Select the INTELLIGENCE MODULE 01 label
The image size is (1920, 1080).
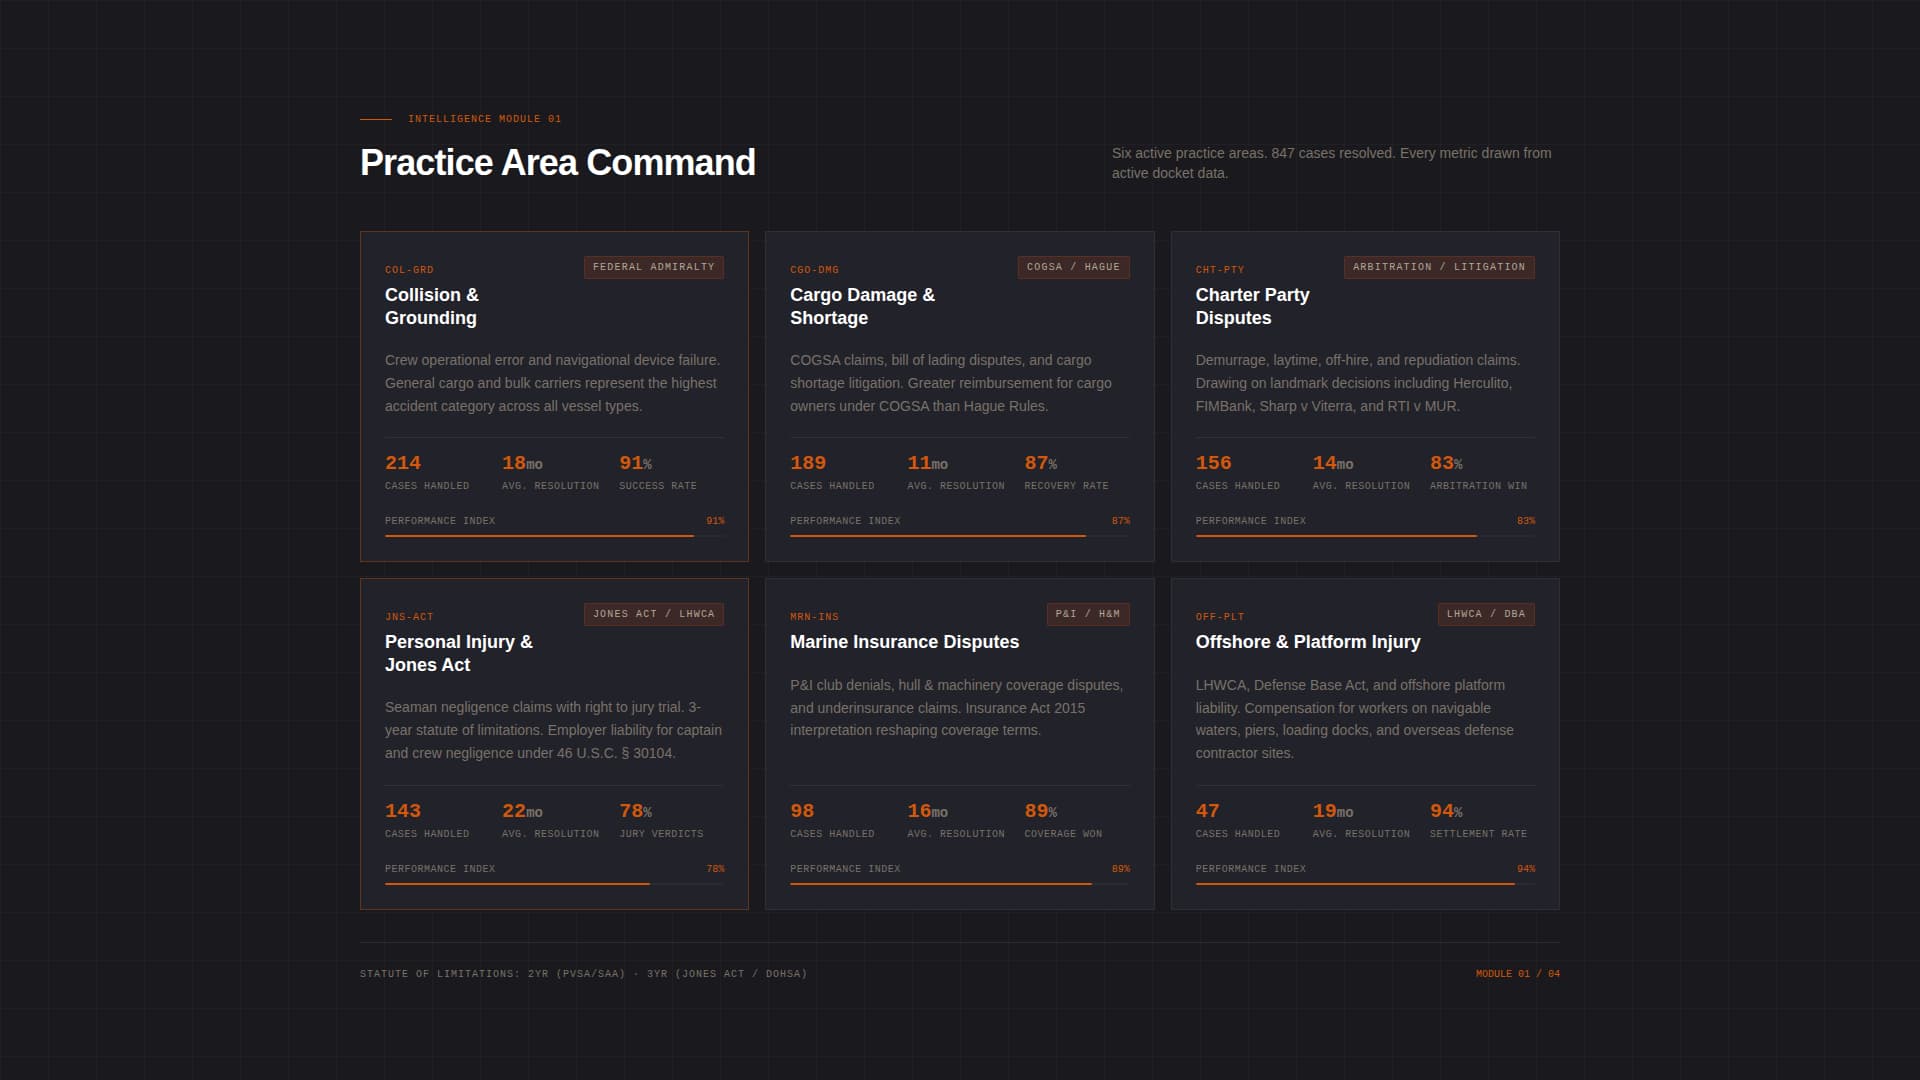pos(485,118)
